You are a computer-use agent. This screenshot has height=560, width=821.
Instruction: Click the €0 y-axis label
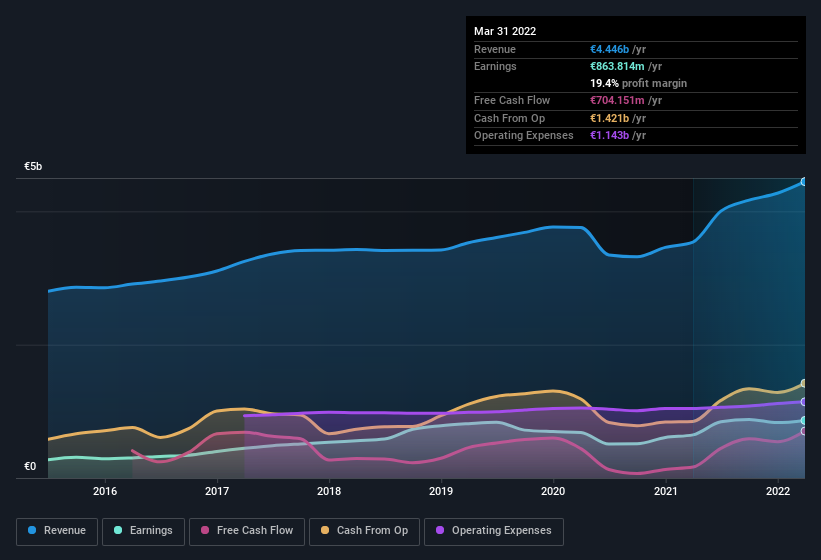tap(30, 466)
